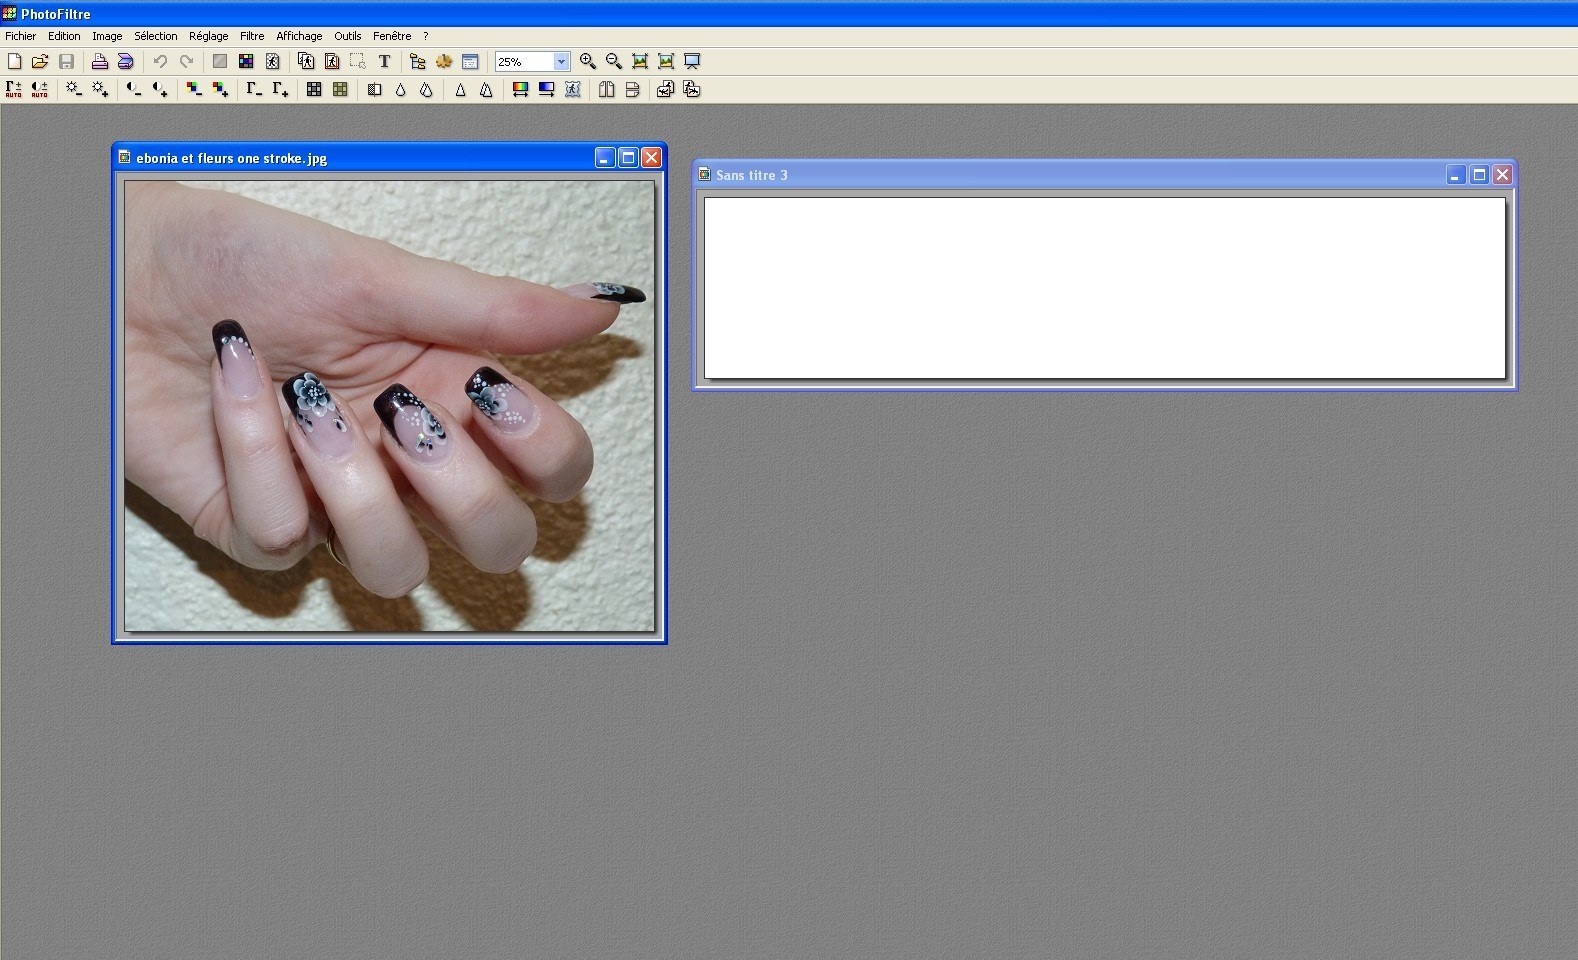Open the Réglage menu
The width and height of the screenshot is (1578, 960).
(208, 36)
